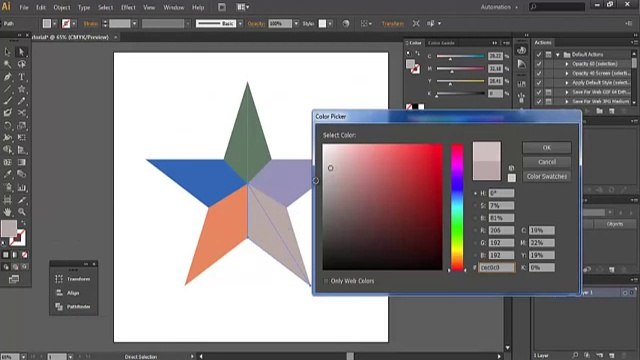This screenshot has height=360, width=640.
Task: Open the Object menu
Action: [x=62, y=7]
